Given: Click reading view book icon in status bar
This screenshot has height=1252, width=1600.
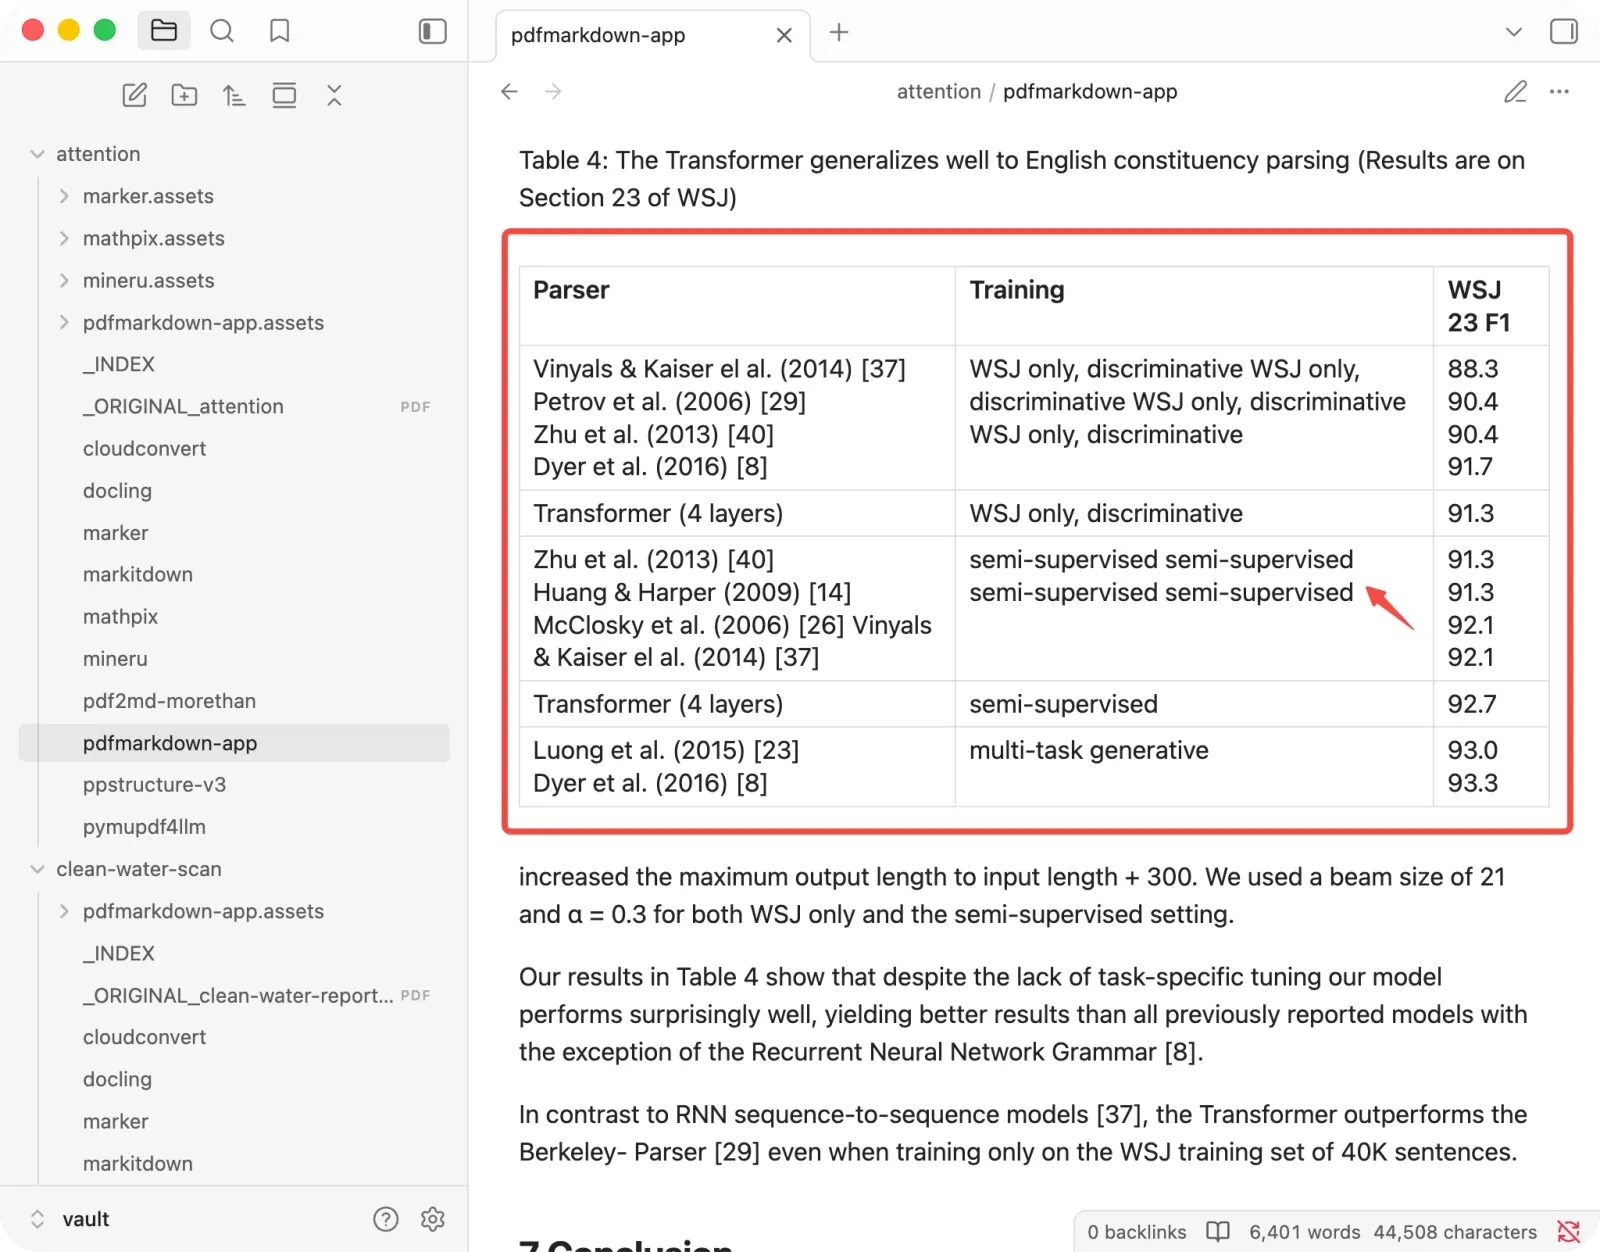Looking at the screenshot, I should coord(1218,1232).
